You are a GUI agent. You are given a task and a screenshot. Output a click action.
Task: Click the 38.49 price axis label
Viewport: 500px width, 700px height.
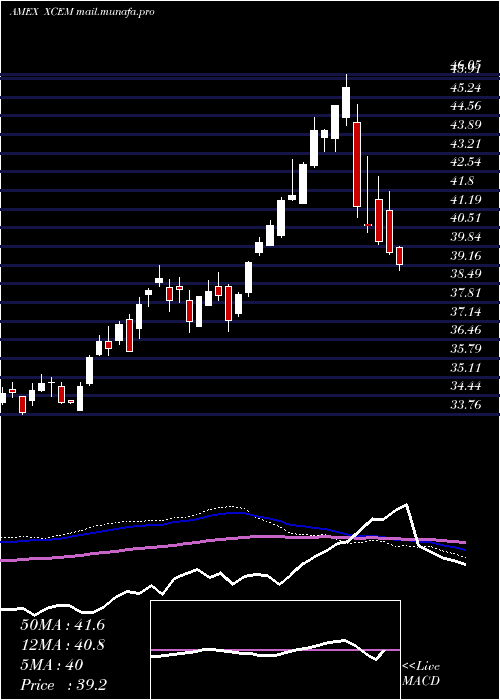coord(466,274)
